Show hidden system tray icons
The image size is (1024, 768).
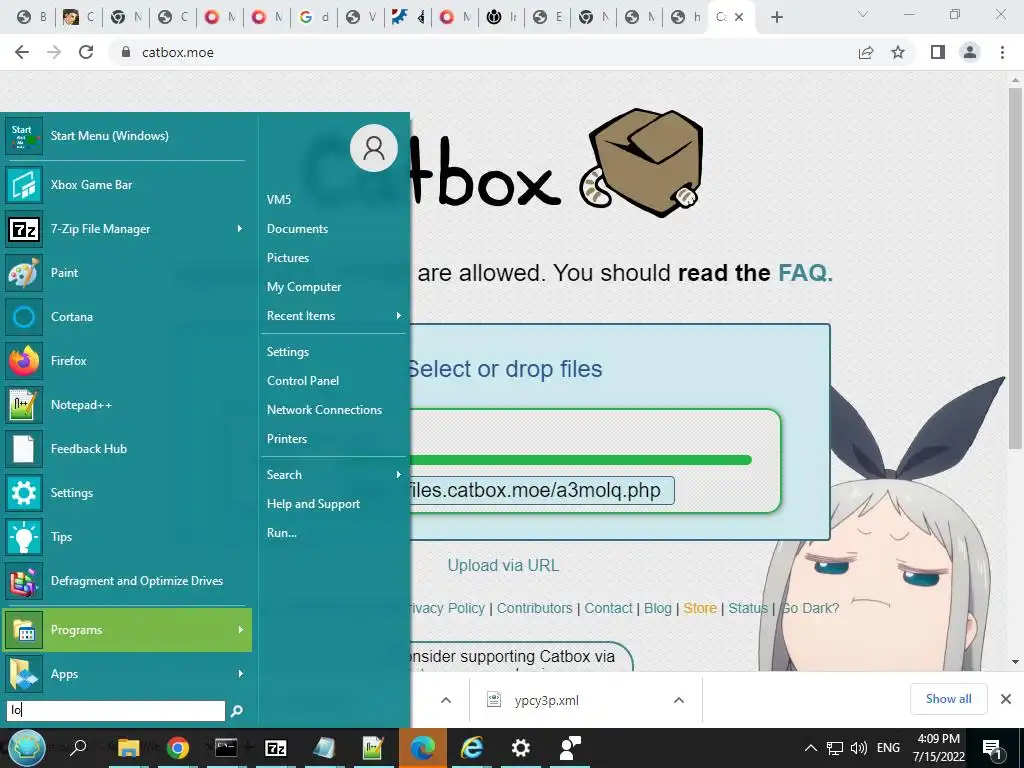(810, 748)
